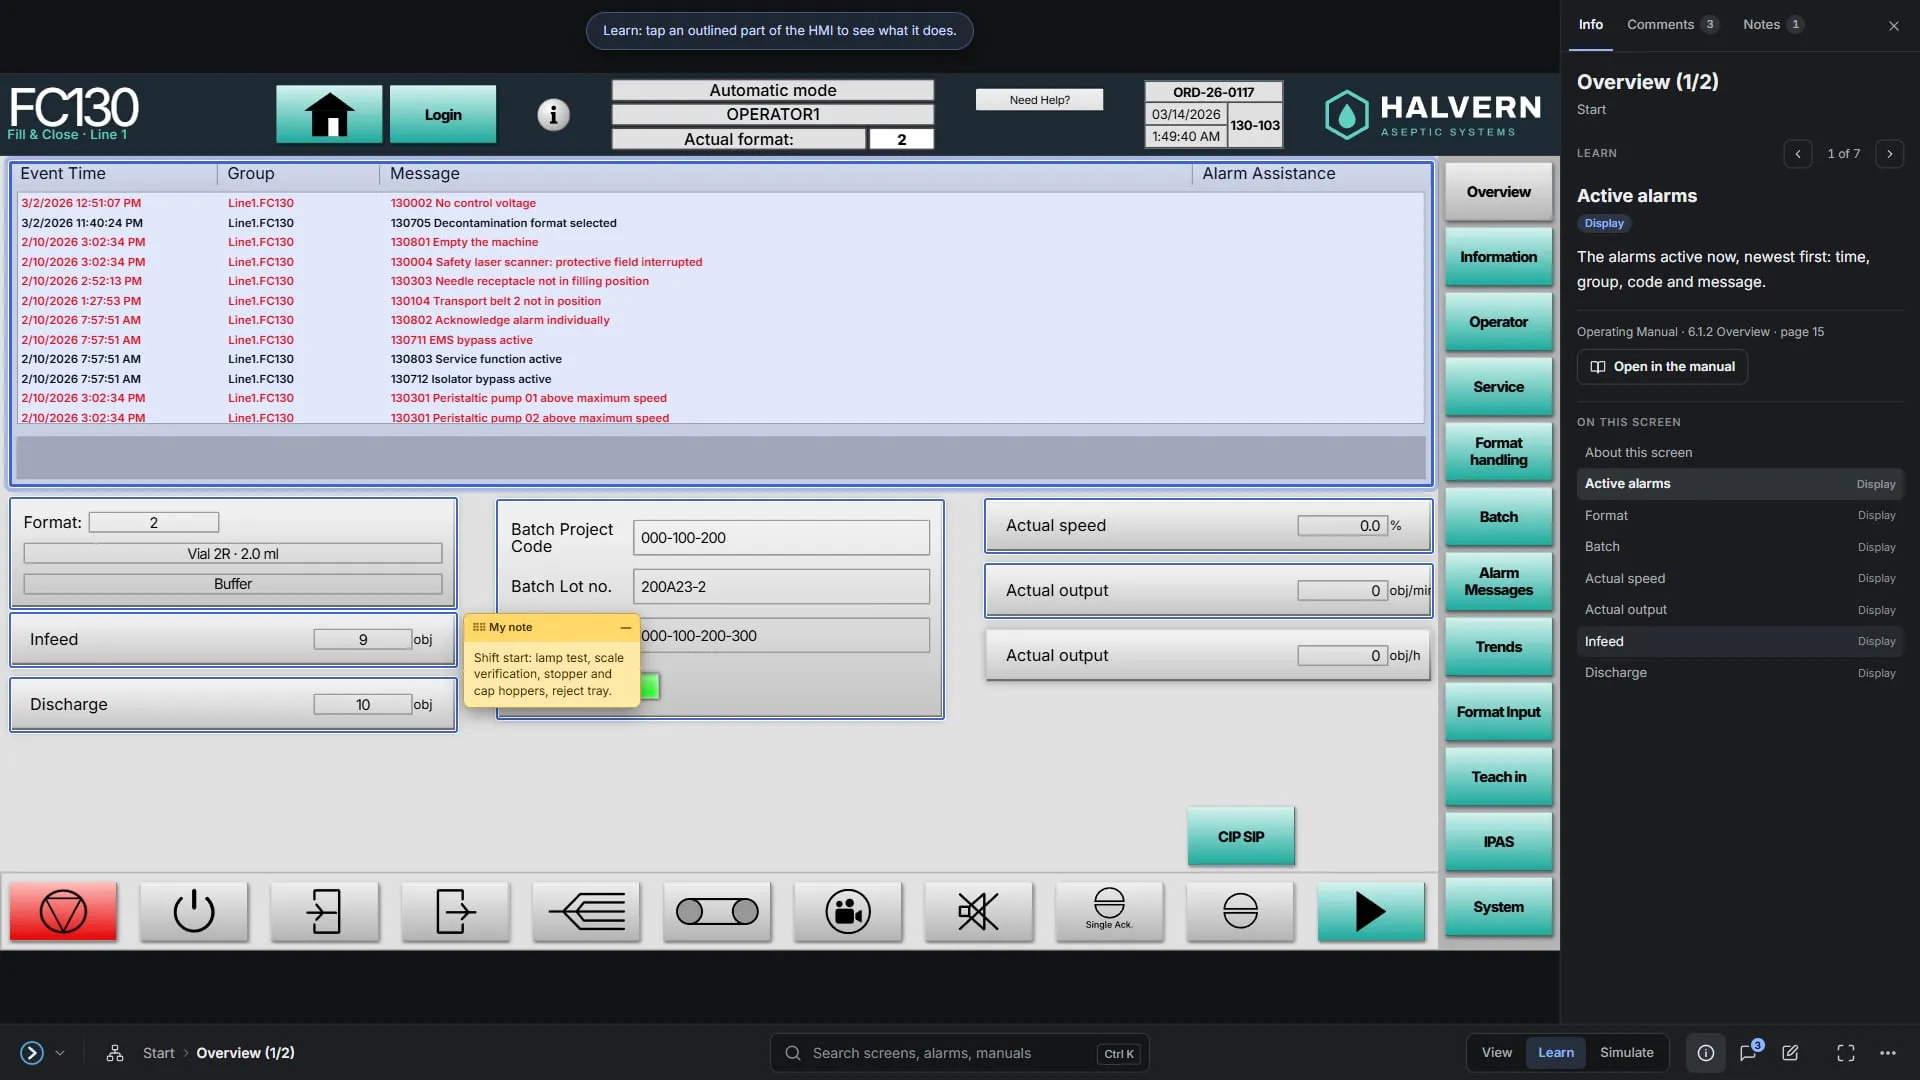Click the screen hierarchy tree icon
1920x1080 pixels.
[115, 1052]
